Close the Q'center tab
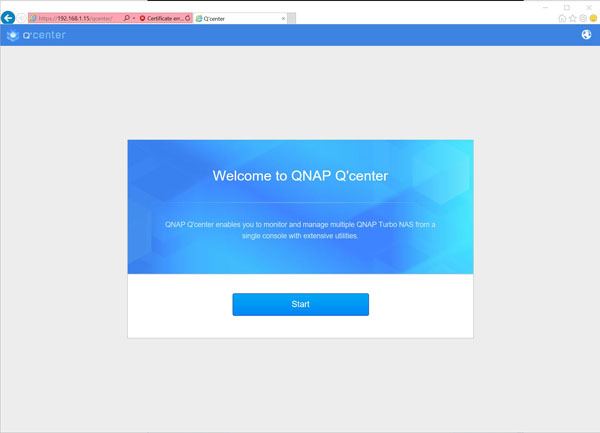Screen dimensions: 600x433 tap(283, 18)
